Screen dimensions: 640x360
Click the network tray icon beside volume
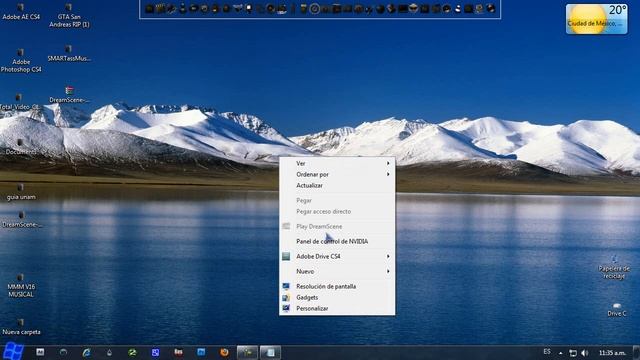click(573, 353)
